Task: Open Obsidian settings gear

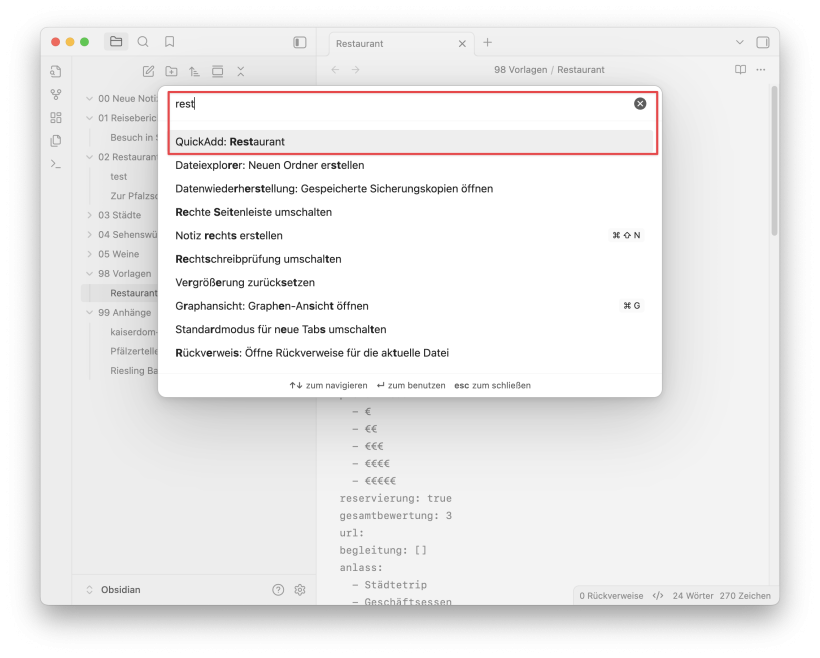Action: point(299,590)
